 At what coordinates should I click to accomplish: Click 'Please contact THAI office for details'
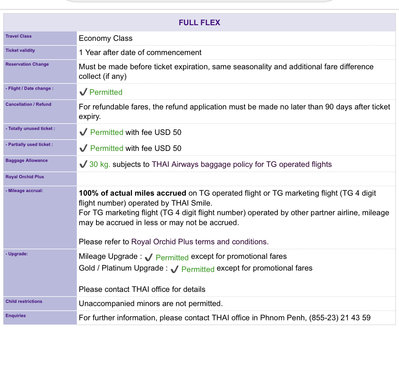click(x=142, y=289)
